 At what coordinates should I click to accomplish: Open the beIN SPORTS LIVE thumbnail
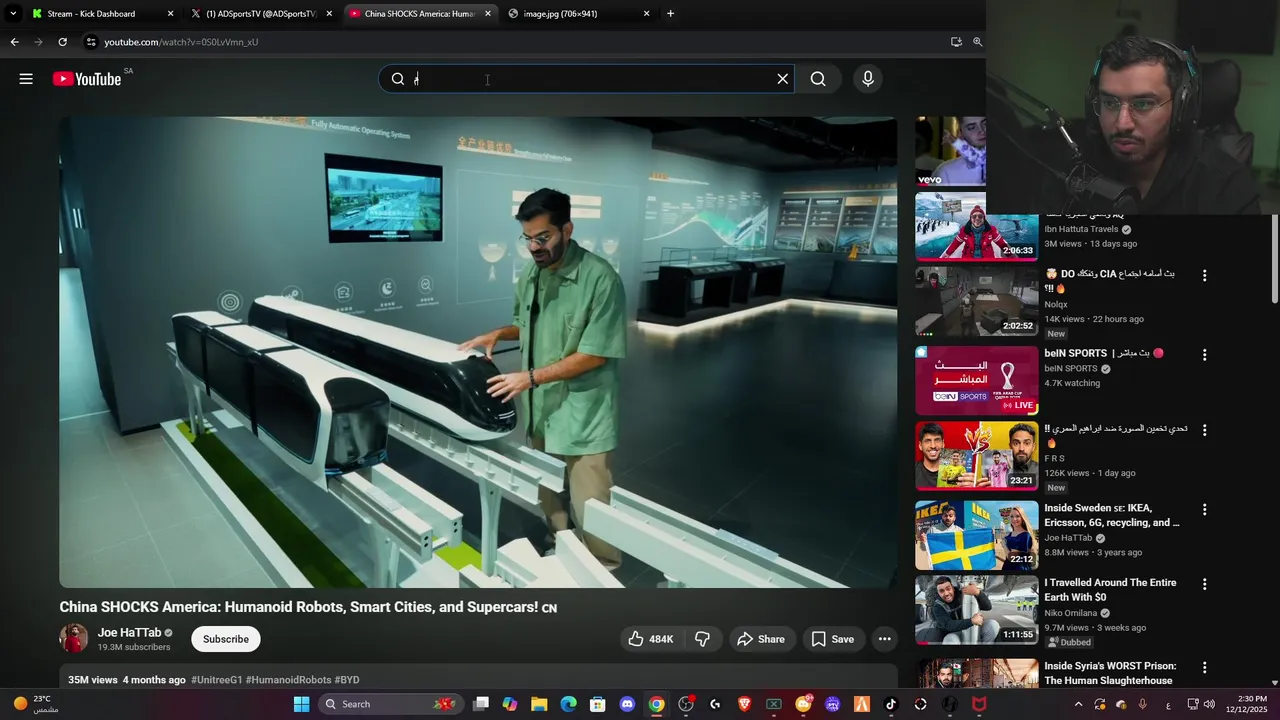pyautogui.click(x=976, y=380)
